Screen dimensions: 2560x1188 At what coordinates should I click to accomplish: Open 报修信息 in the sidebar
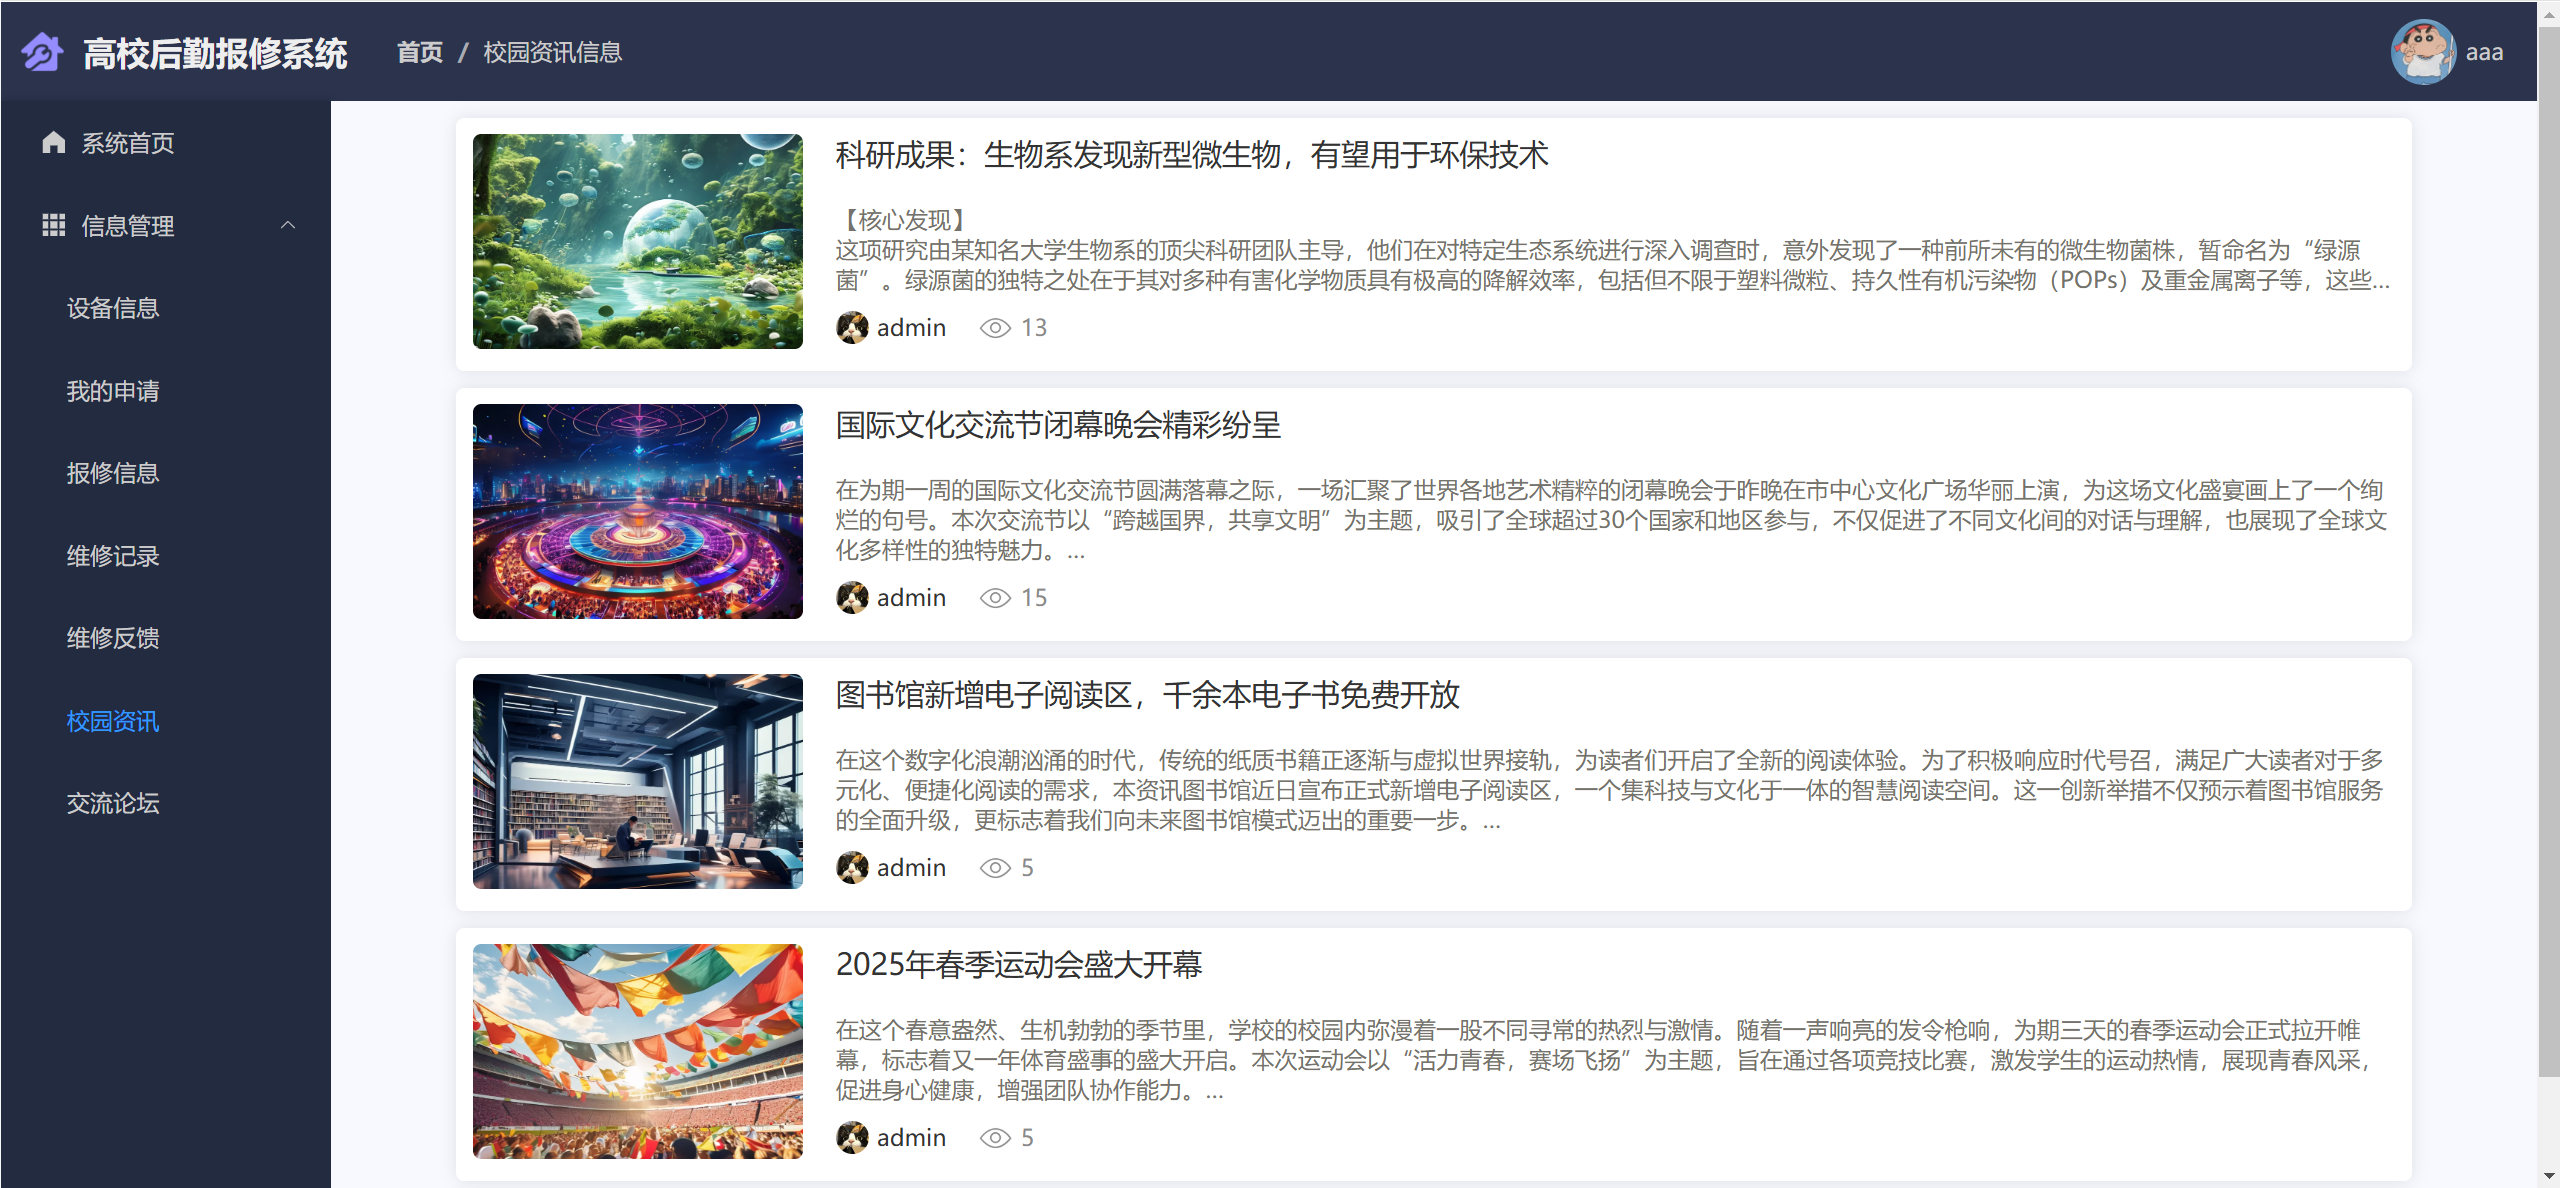pos(113,473)
